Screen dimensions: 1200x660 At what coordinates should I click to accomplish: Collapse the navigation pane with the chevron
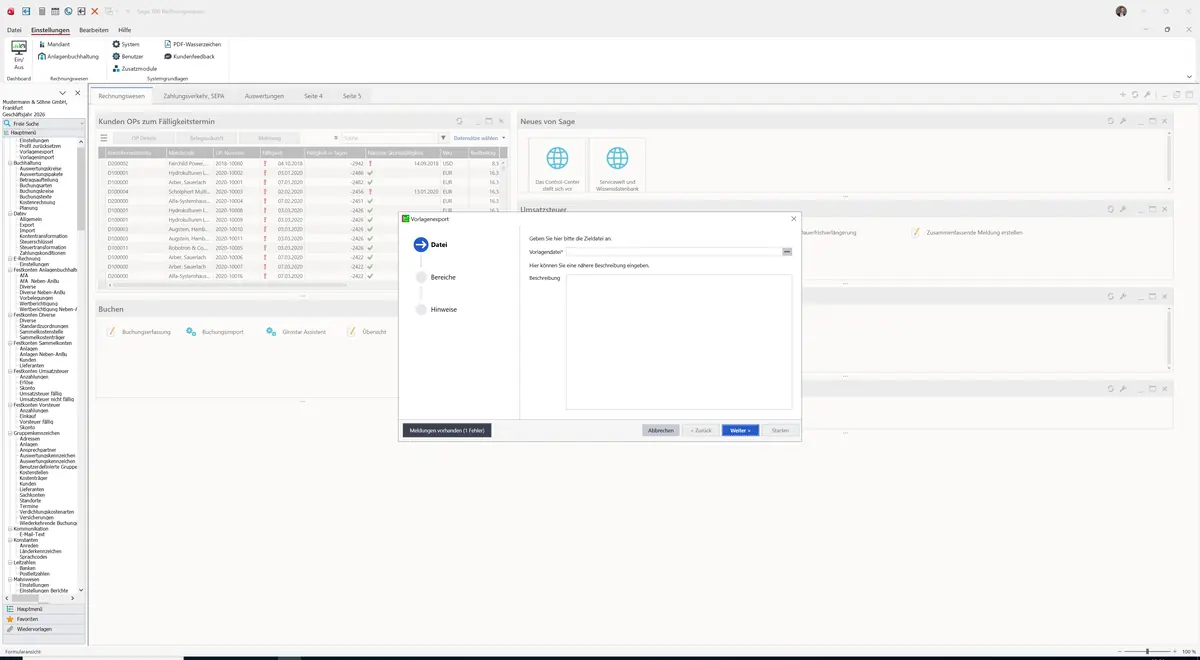click(63, 93)
